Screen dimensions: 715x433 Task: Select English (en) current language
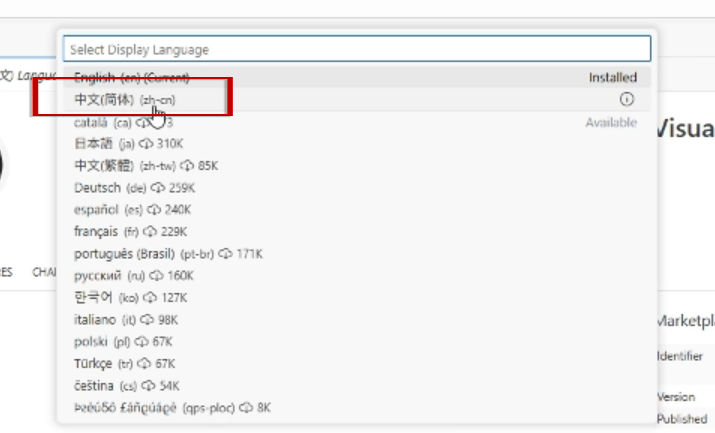coord(131,78)
